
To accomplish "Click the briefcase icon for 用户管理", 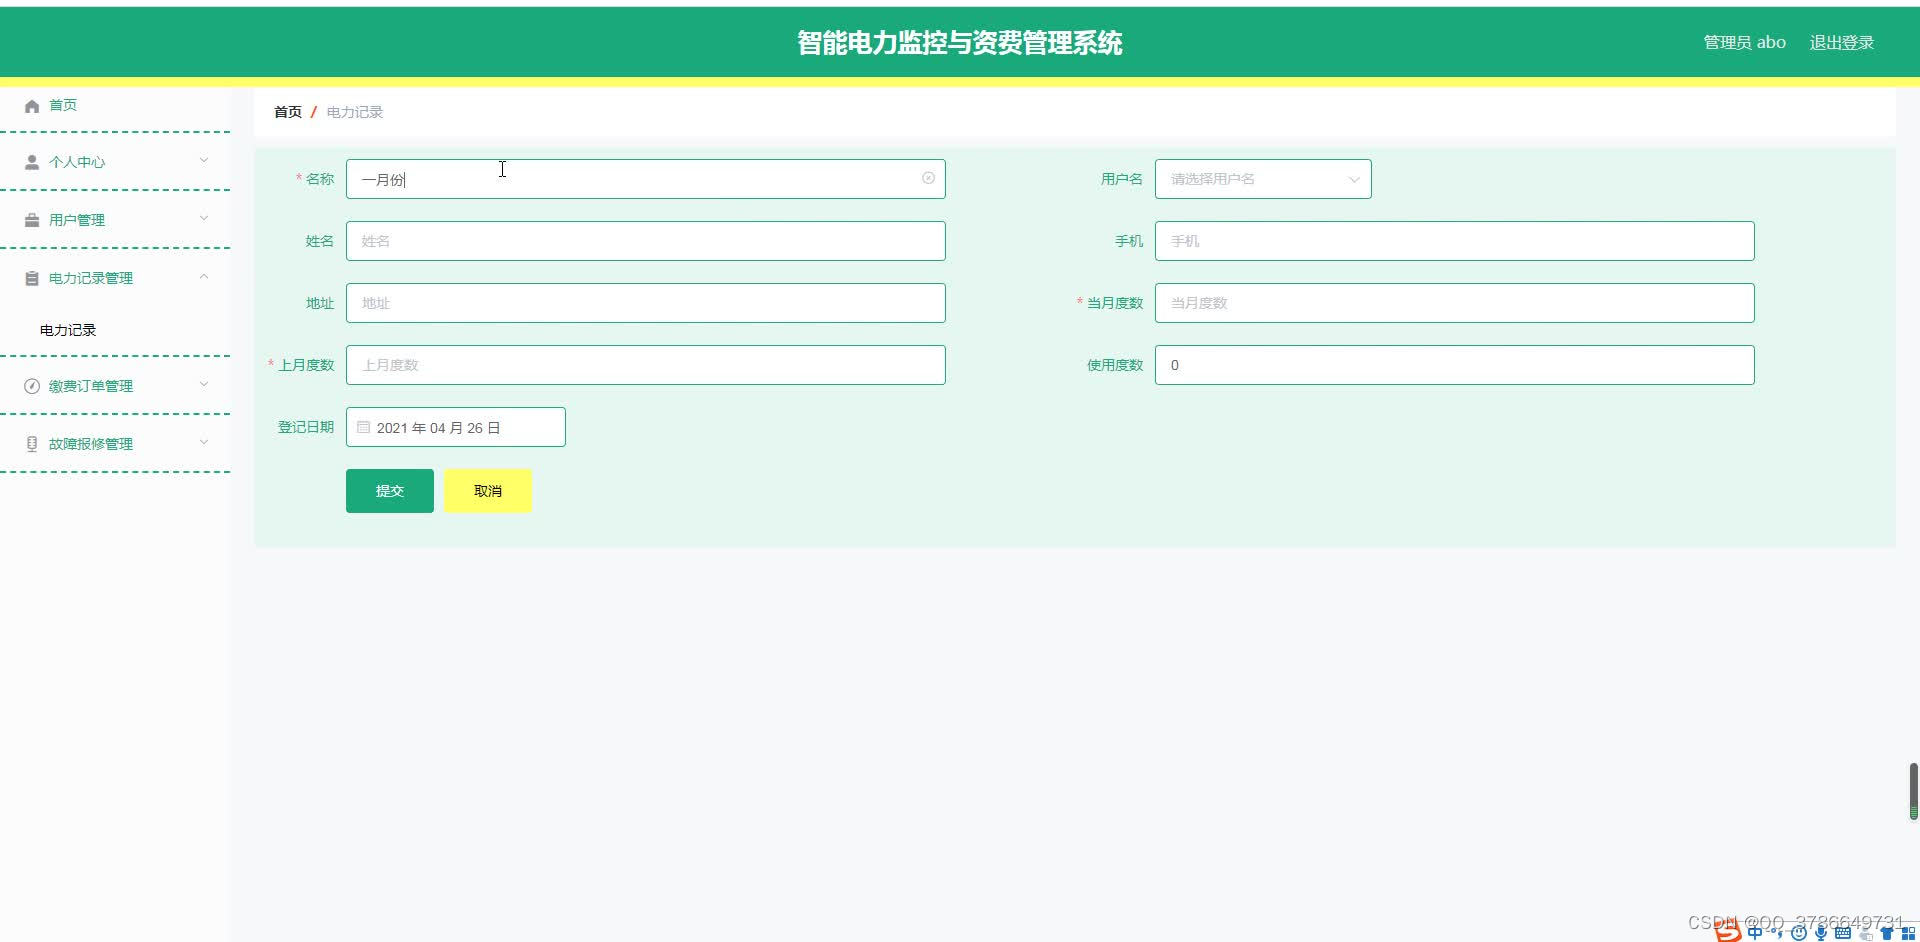I will pos(32,220).
